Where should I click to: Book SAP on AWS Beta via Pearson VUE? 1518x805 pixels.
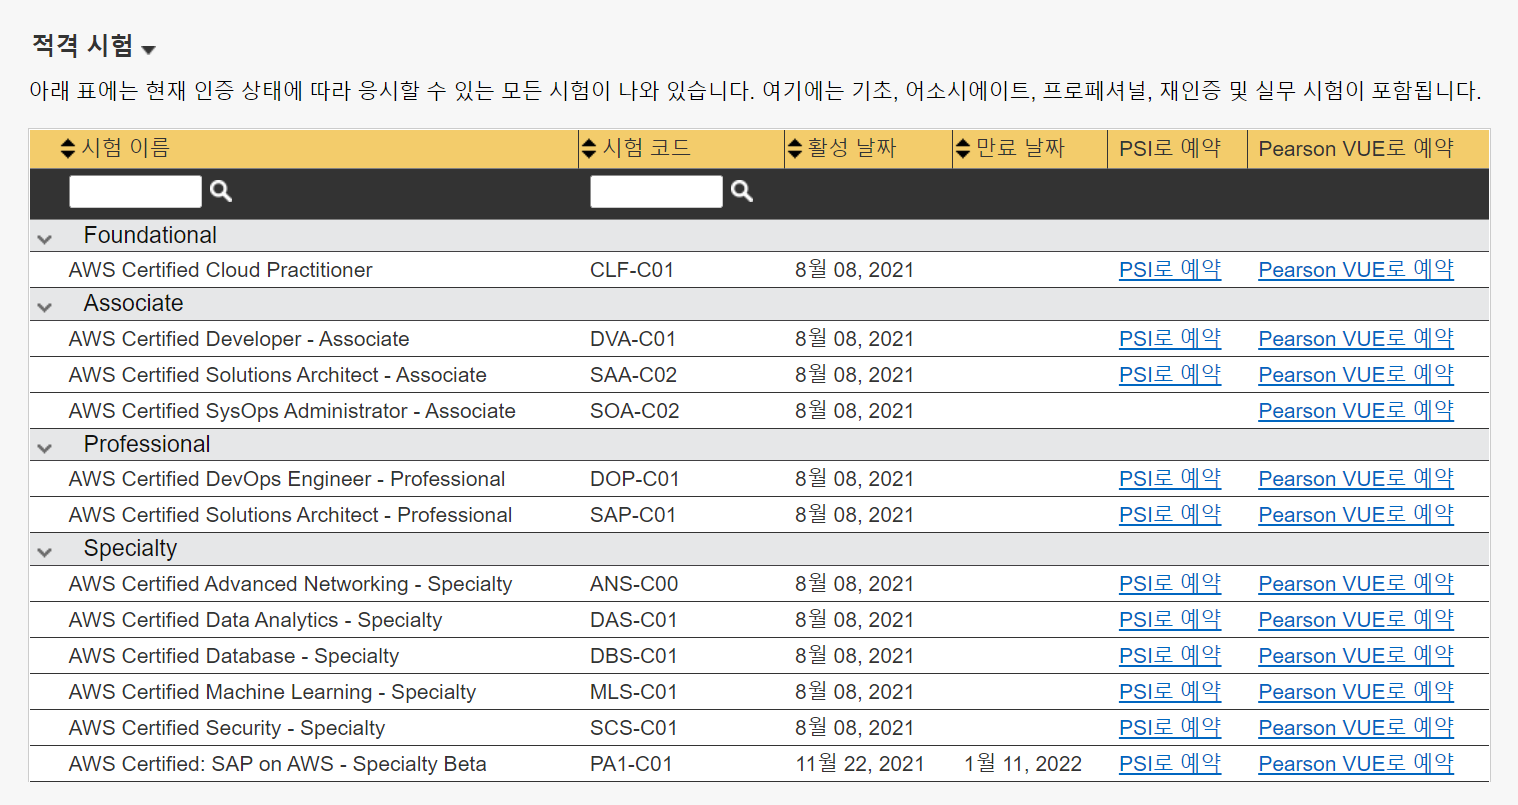pyautogui.click(x=1356, y=764)
